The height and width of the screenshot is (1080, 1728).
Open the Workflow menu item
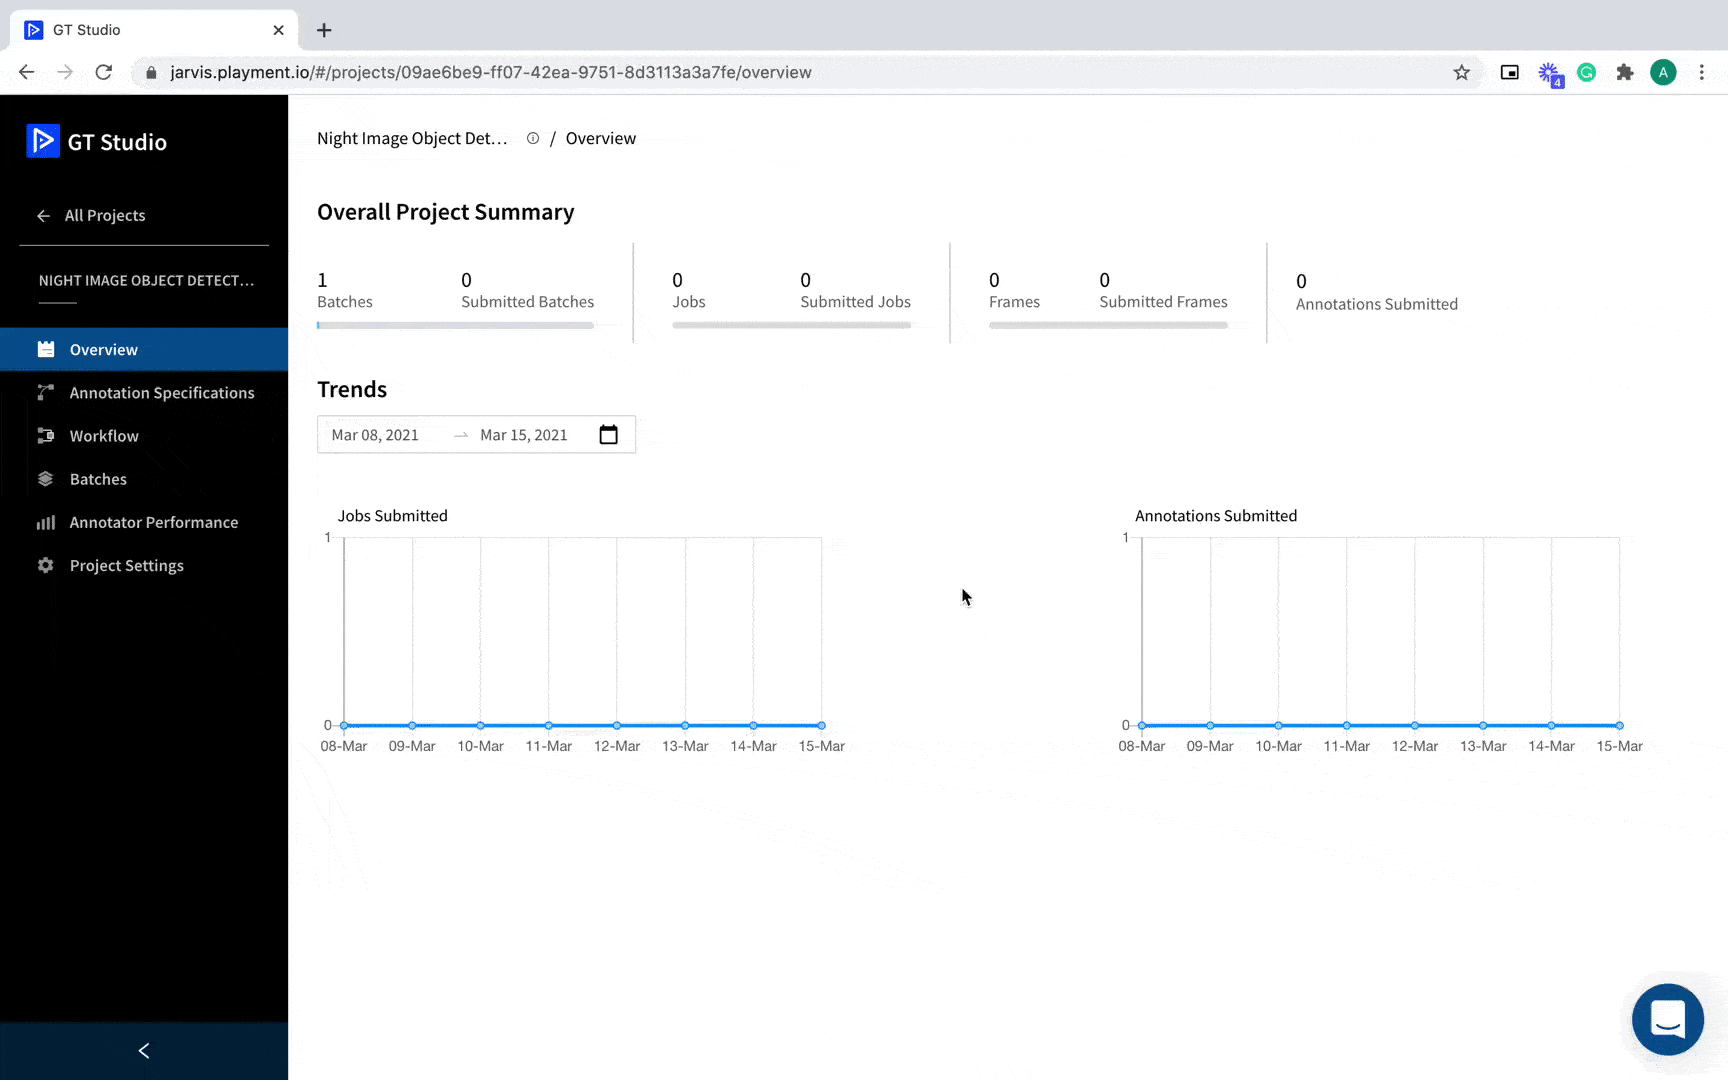(144, 436)
